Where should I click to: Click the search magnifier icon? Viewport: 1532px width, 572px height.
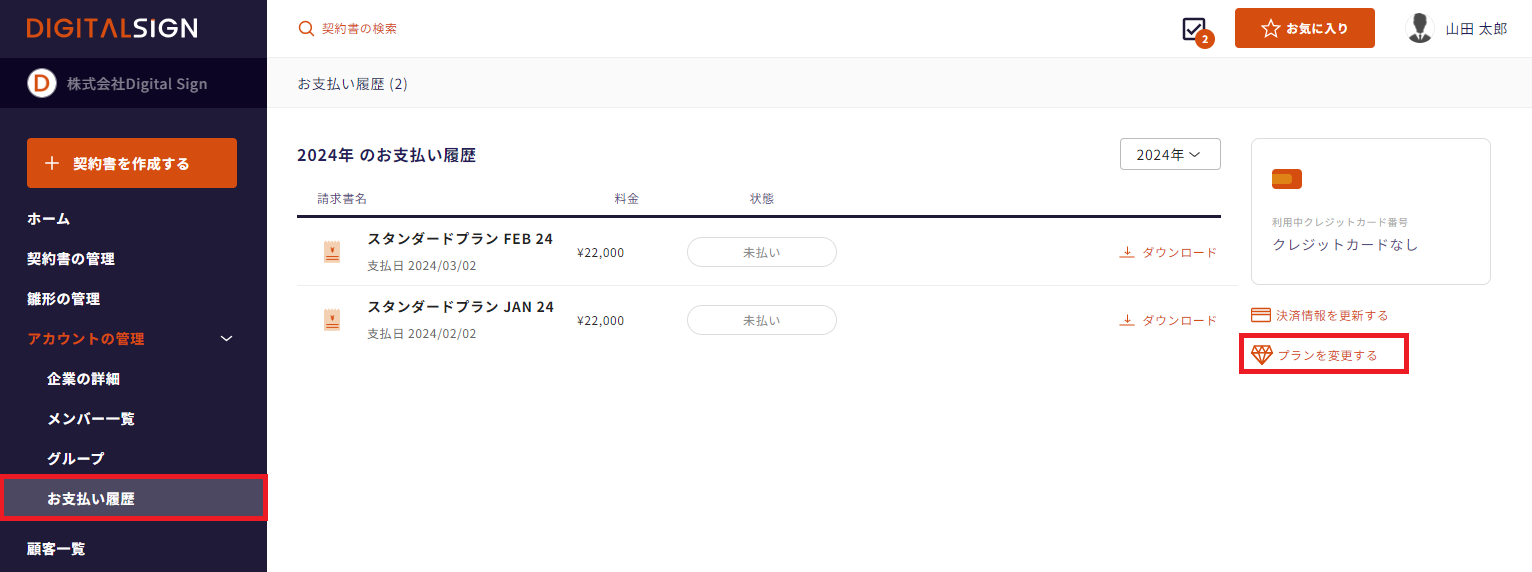(306, 29)
